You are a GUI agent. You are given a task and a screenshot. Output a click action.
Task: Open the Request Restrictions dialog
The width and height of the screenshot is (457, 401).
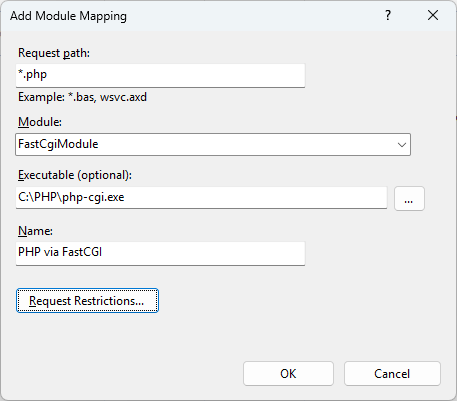[x=87, y=301]
